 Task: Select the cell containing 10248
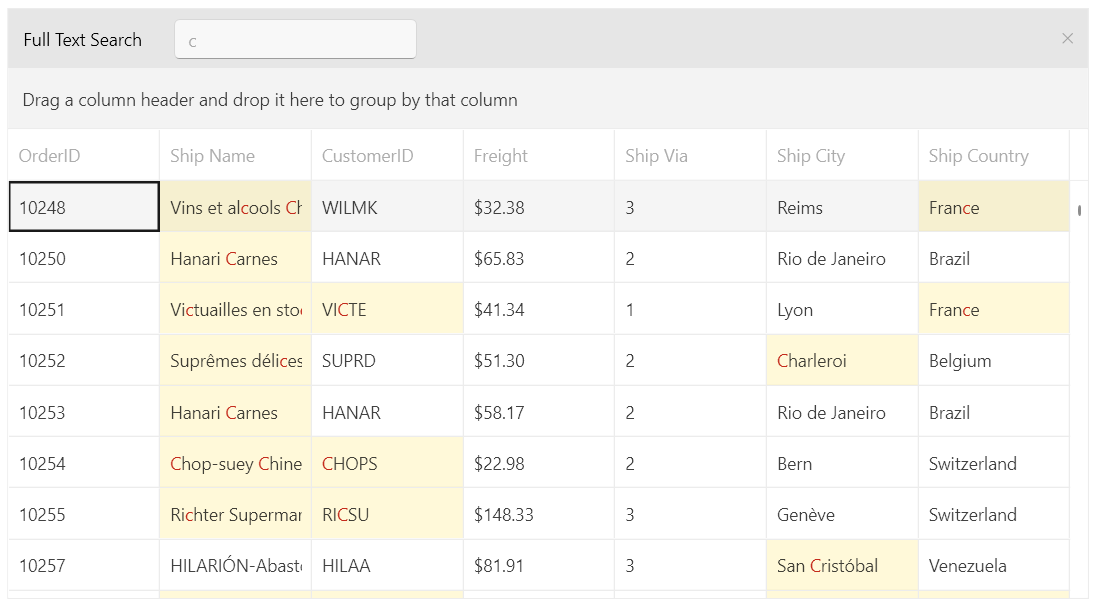point(83,207)
